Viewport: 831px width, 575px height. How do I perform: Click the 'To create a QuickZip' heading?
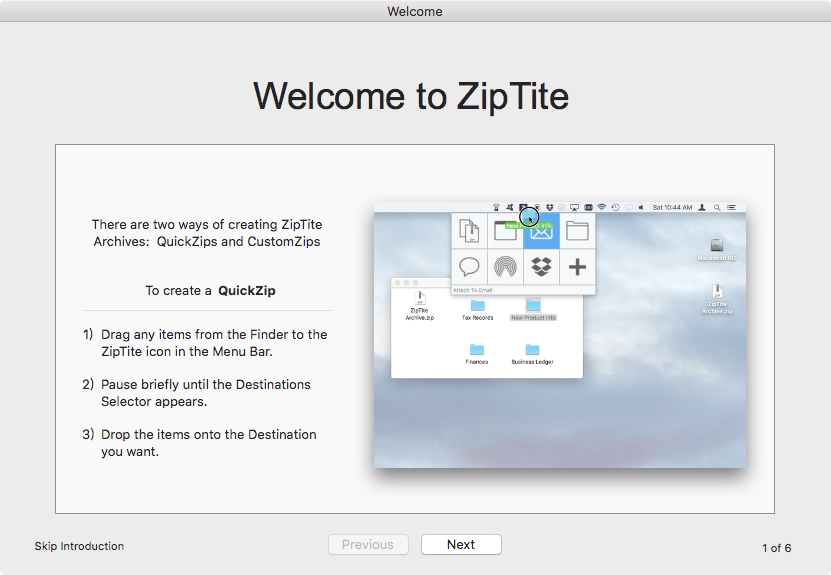pos(210,290)
